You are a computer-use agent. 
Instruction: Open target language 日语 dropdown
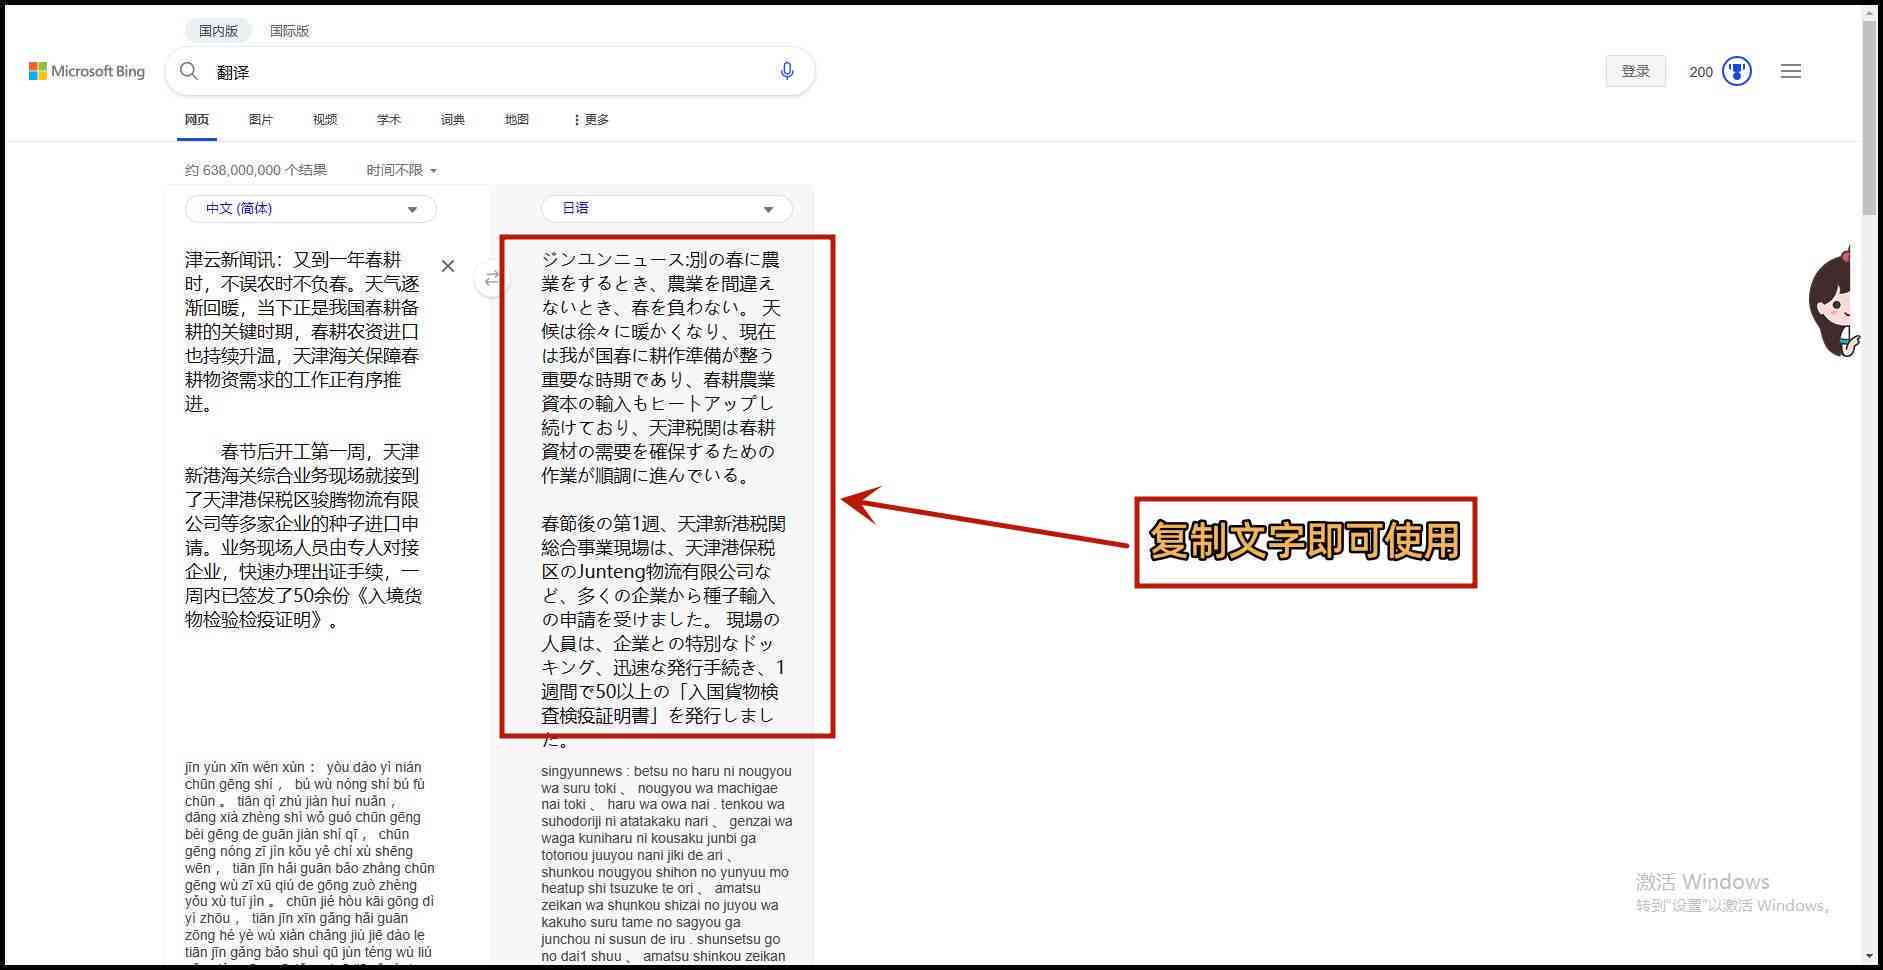[667, 209]
